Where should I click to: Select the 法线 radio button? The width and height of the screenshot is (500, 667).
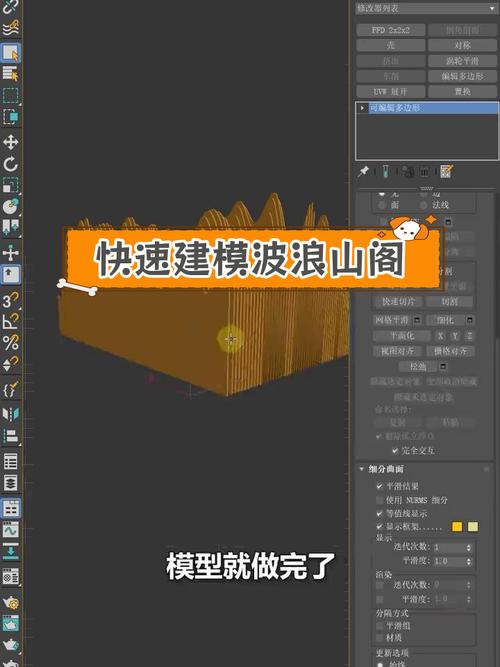423,205
